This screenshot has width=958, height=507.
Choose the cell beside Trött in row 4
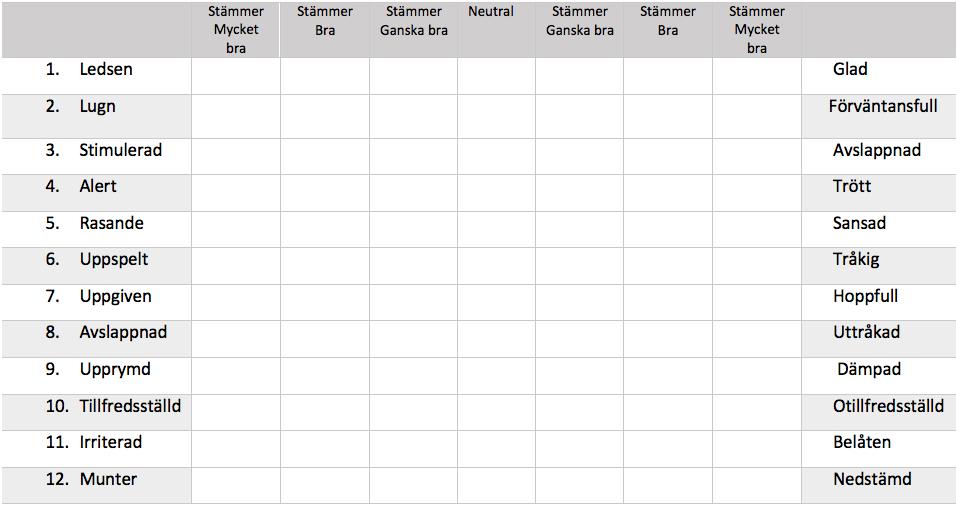pyautogui.click(x=757, y=193)
